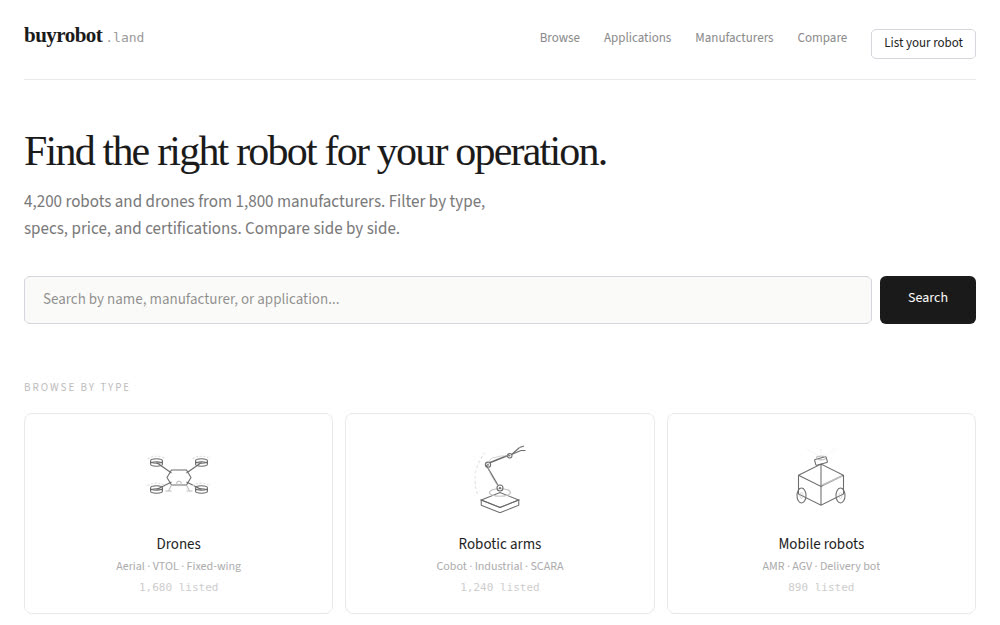Open the Drones category title
The image size is (1000, 625).
point(179,544)
